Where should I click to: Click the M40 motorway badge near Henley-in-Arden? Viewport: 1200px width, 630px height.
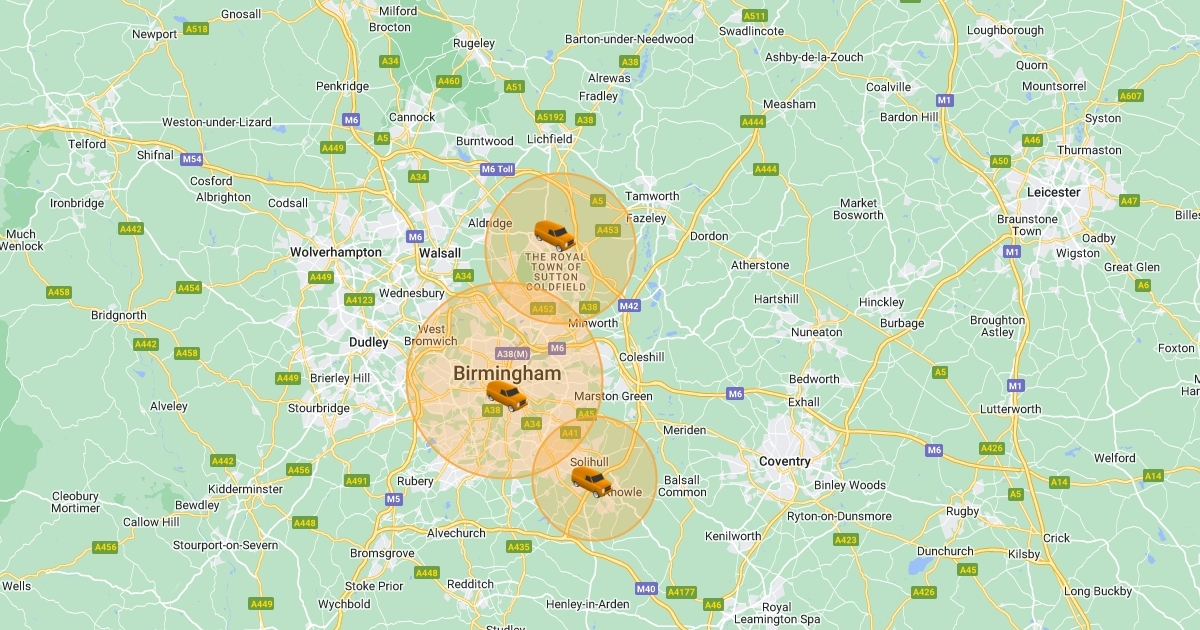point(646,589)
